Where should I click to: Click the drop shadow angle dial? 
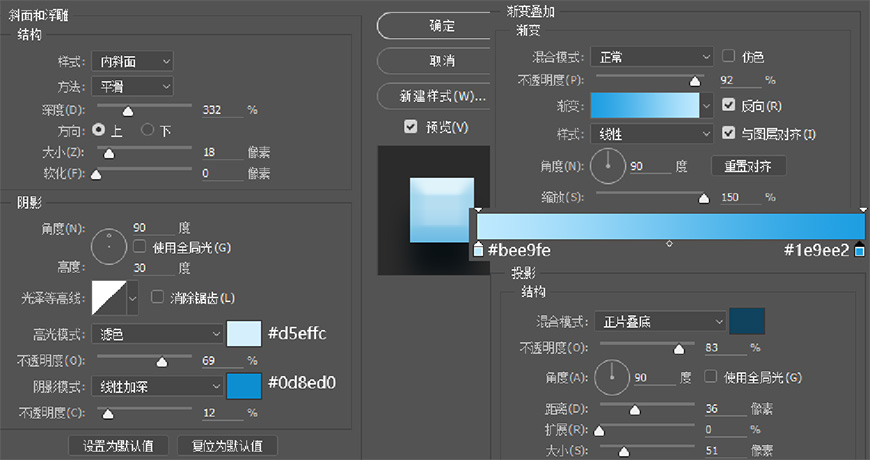612,377
